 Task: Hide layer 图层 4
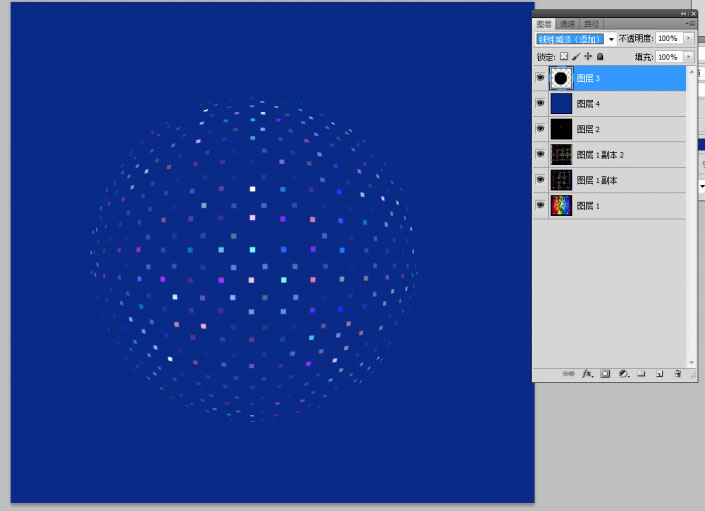pos(540,103)
